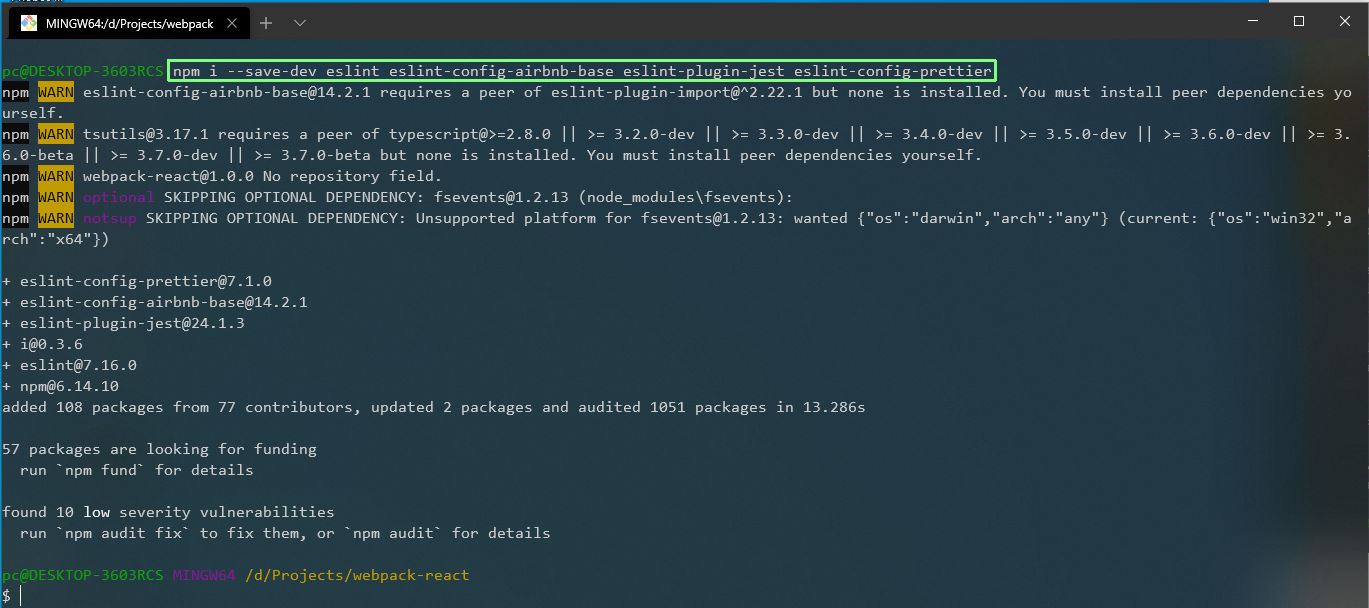The image size is (1369, 608).
Task: Click the purple "optional" warning label
Action: [118, 197]
